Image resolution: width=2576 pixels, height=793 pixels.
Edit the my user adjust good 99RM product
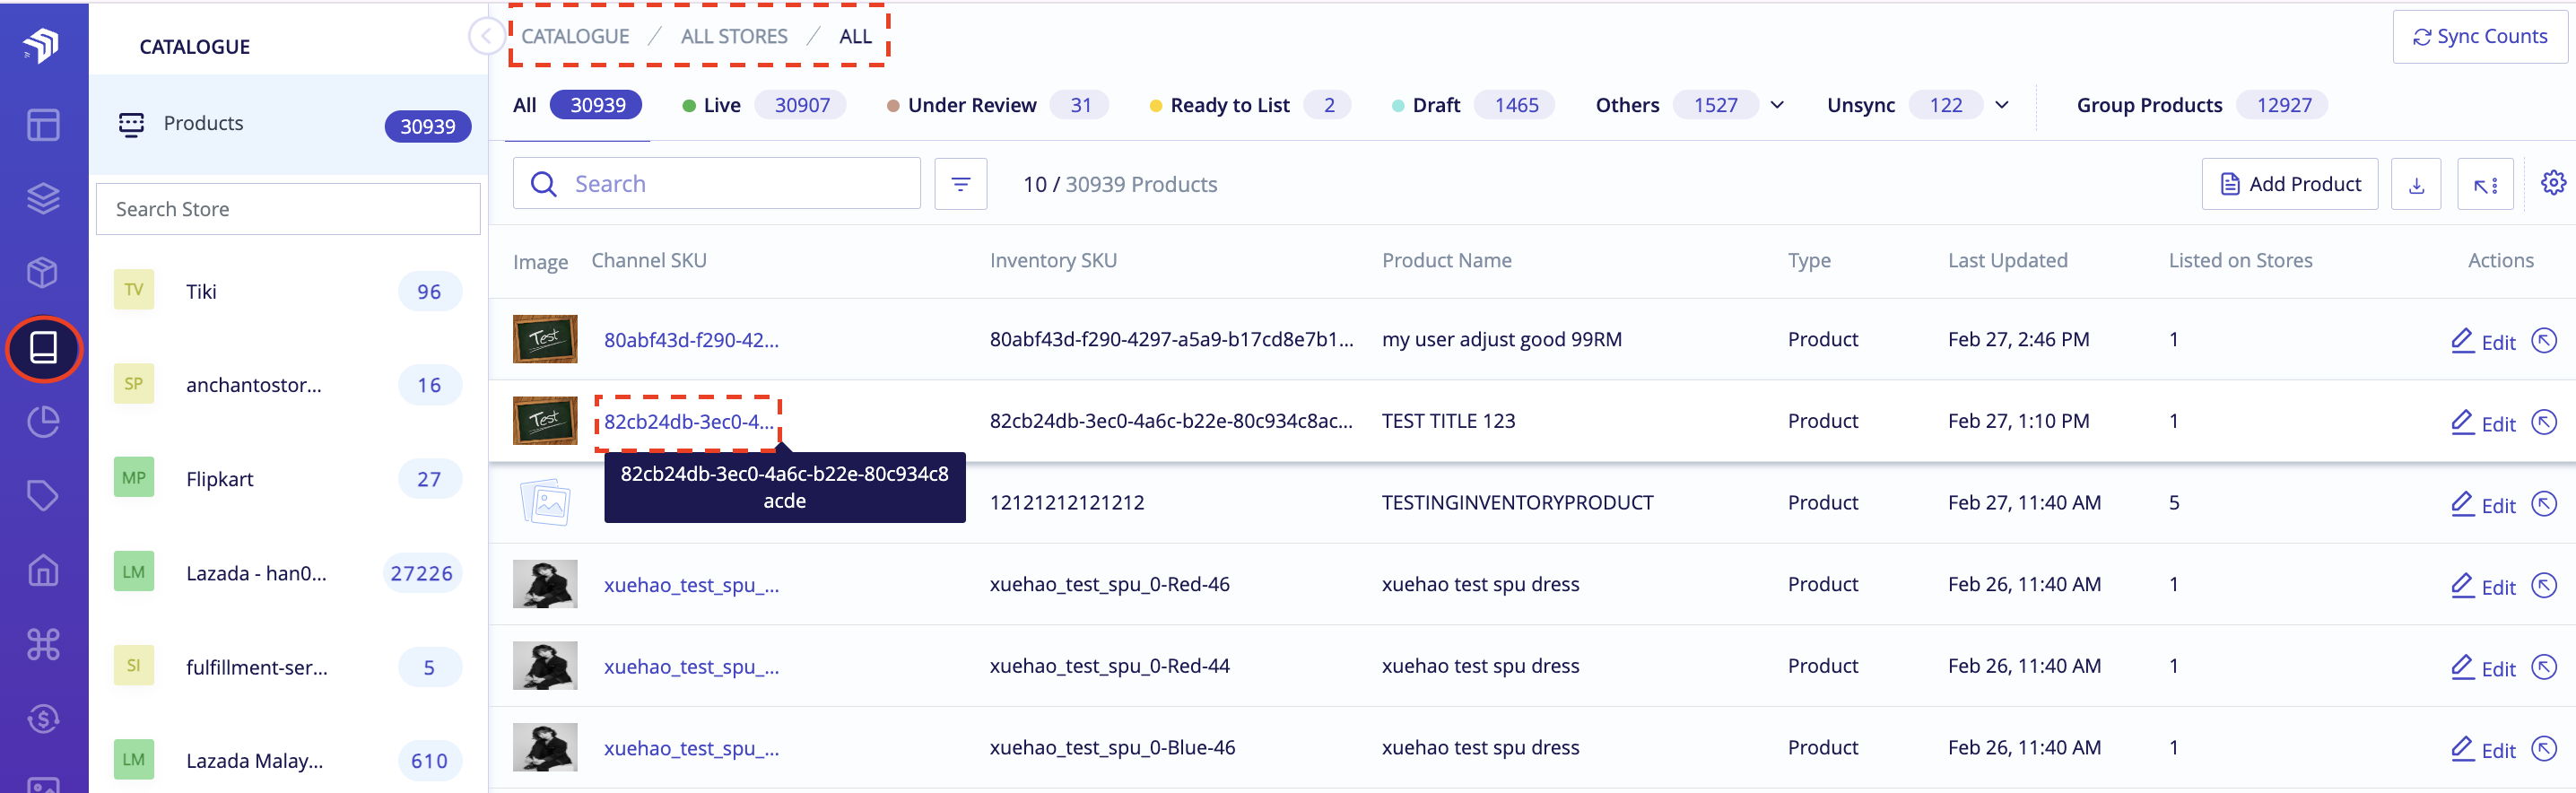2484,341
